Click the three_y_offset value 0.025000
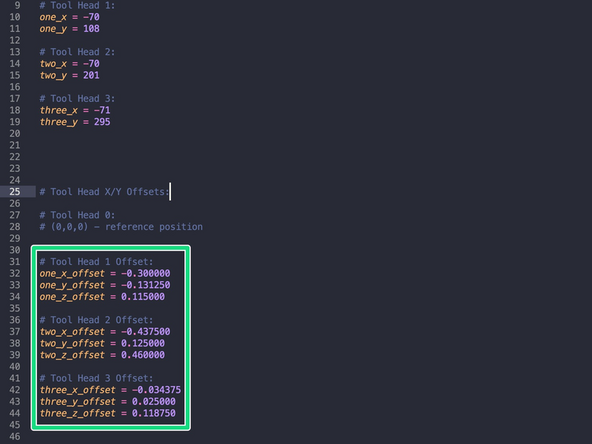This screenshot has height=444, width=592. [x=154, y=402]
